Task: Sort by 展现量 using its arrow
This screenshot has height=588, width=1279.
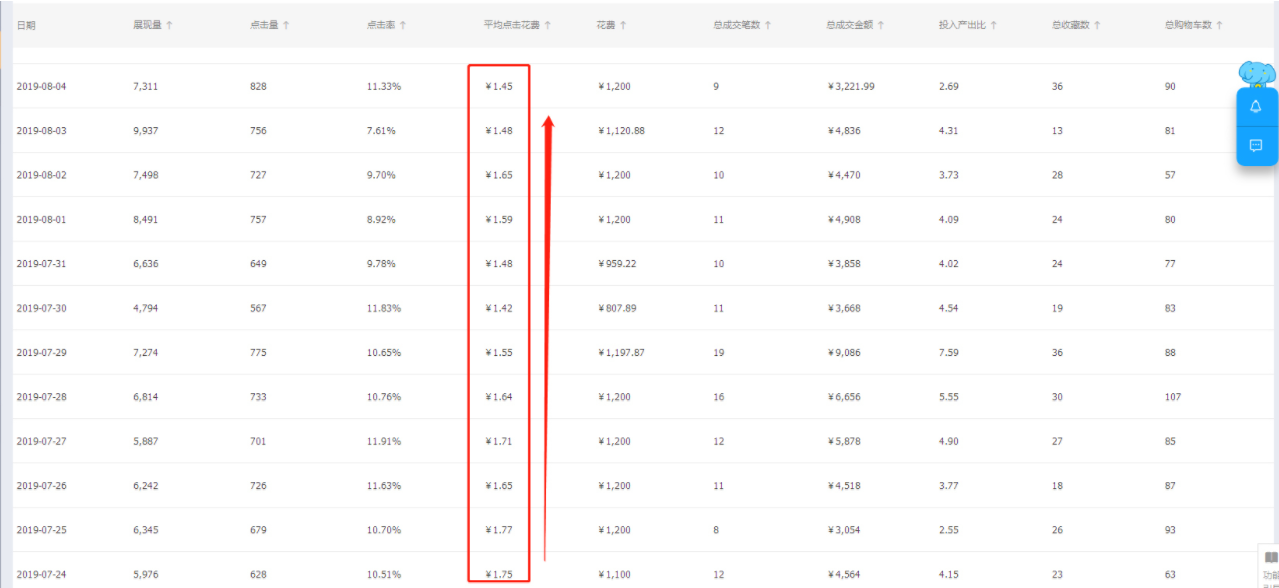Action: click(170, 25)
